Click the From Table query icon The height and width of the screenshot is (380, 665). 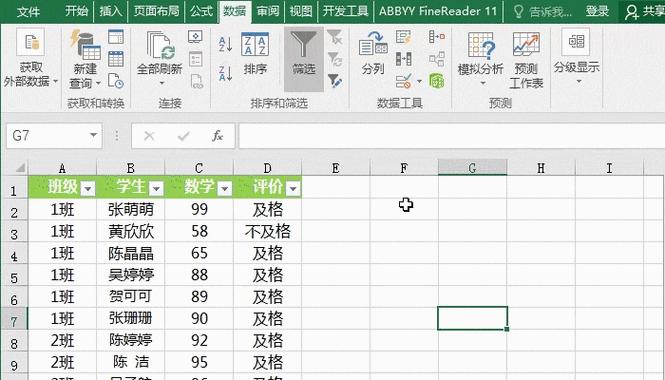pos(116,59)
